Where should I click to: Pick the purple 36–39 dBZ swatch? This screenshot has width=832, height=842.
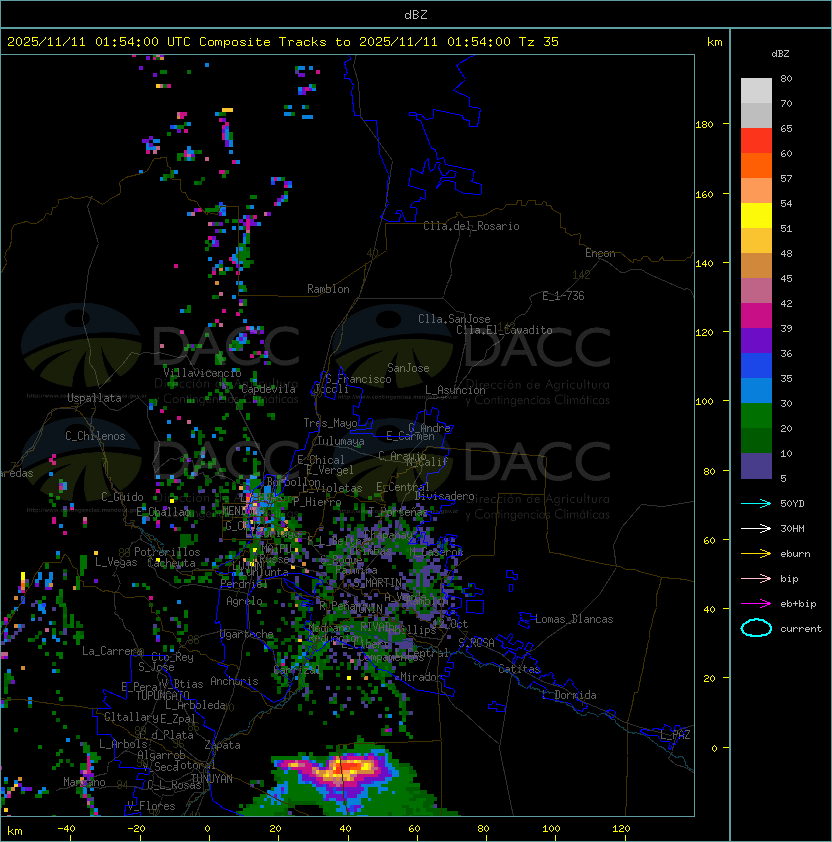756,340
